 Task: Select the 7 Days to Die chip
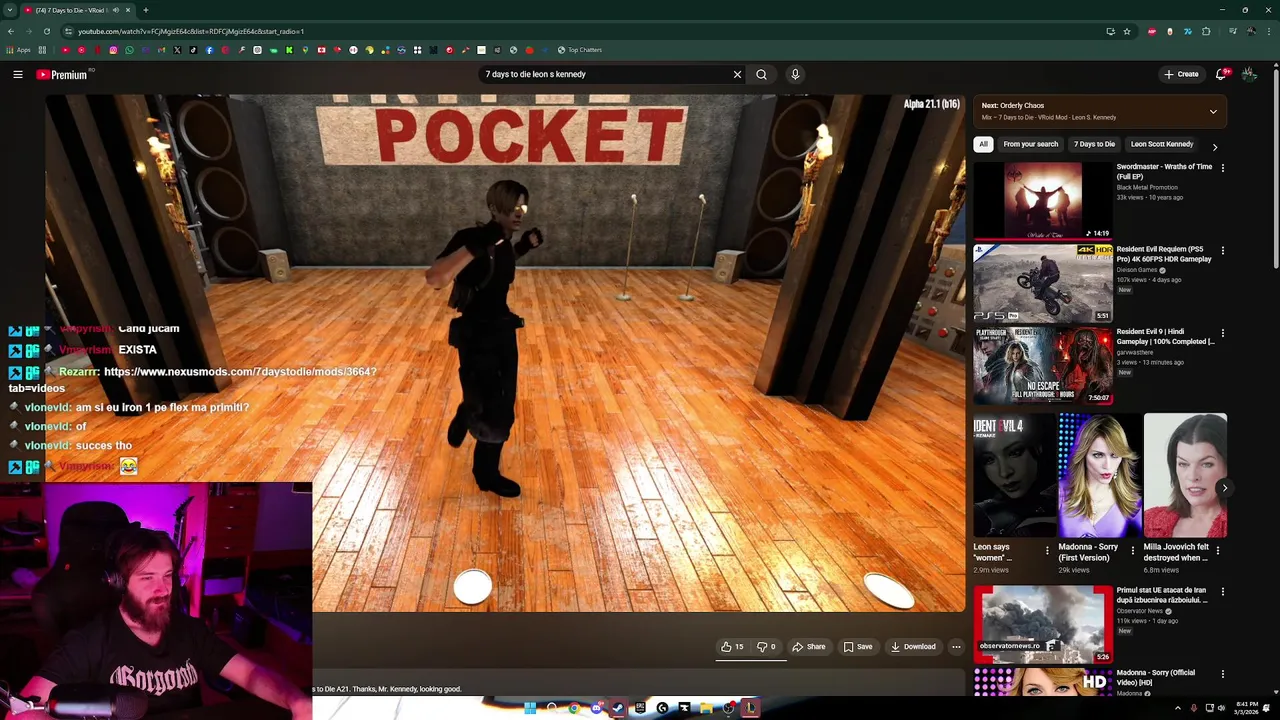(x=1094, y=144)
